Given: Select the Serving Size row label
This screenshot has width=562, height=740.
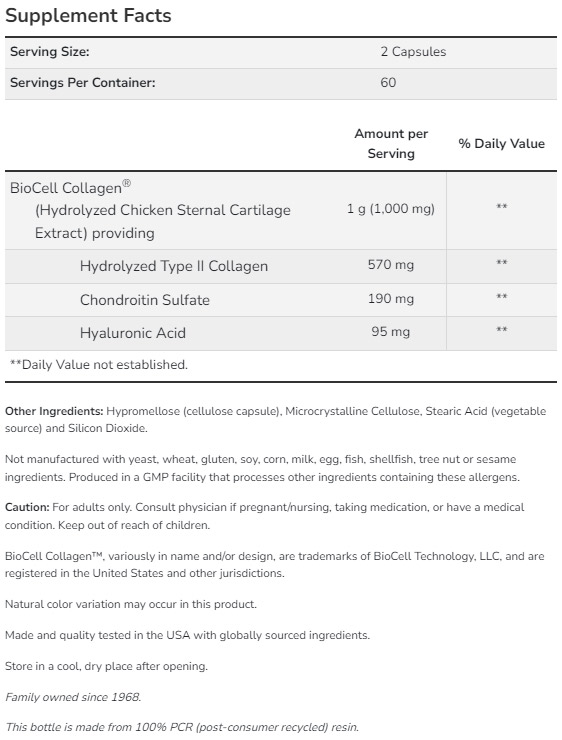Looking at the screenshot, I should click(x=50, y=51).
